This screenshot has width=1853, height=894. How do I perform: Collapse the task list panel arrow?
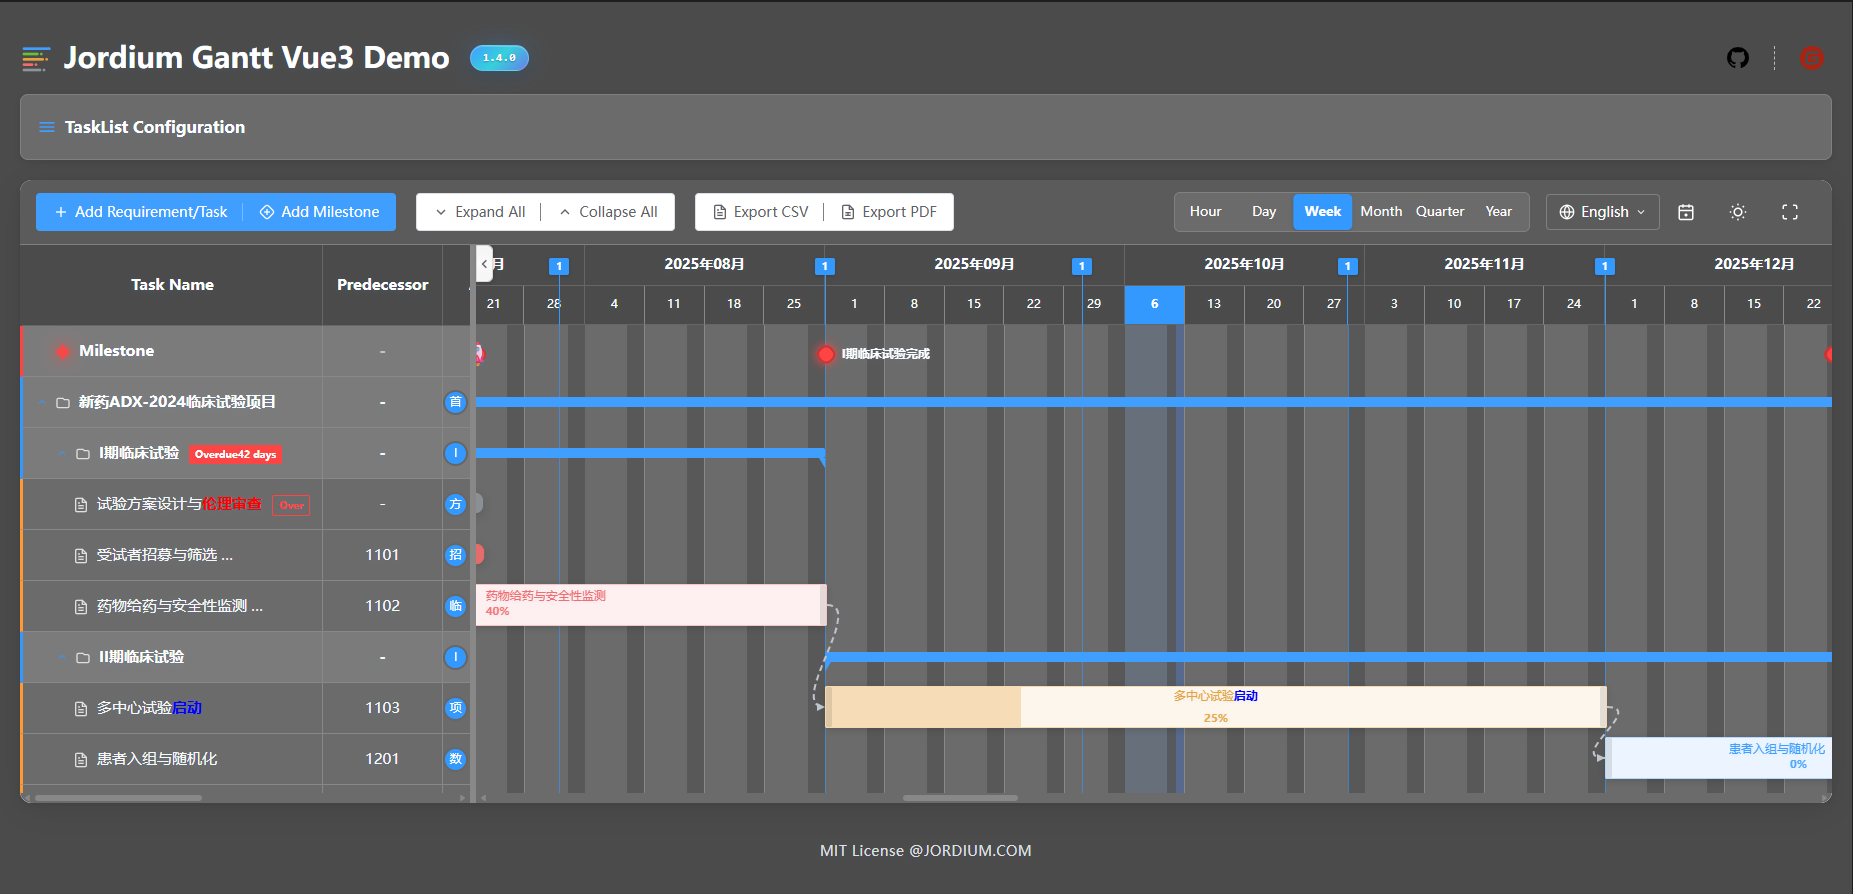pyautogui.click(x=484, y=264)
